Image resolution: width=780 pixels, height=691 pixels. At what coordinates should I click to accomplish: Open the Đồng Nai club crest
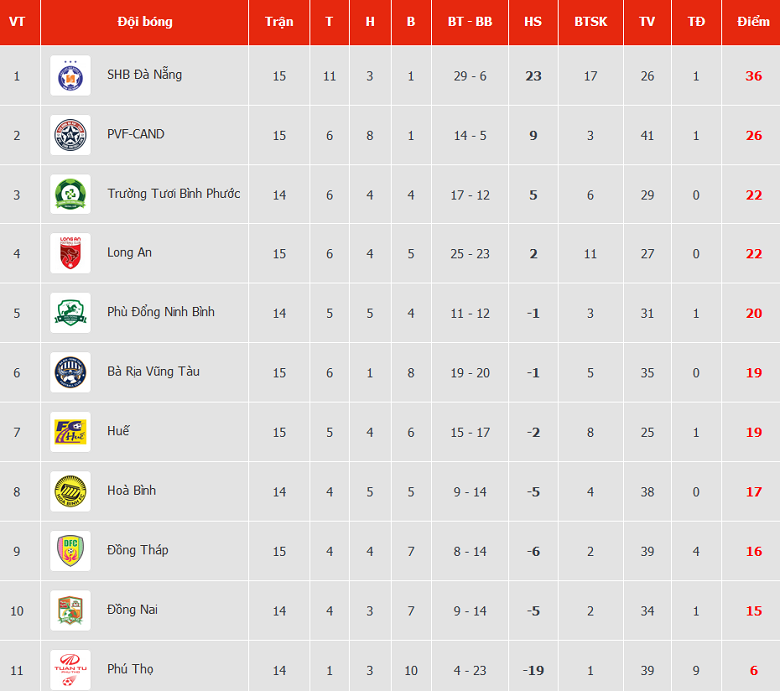pyautogui.click(x=70, y=610)
